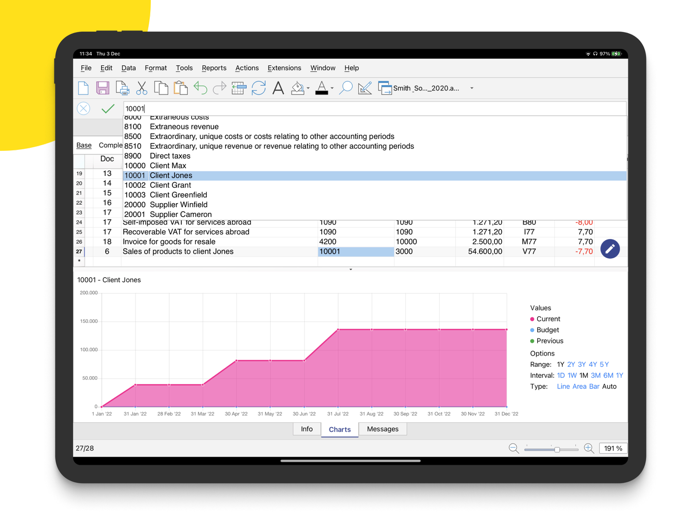Image resolution: width=700 pixels, height=525 pixels.
Task: Open the Tools menu
Action: (184, 68)
